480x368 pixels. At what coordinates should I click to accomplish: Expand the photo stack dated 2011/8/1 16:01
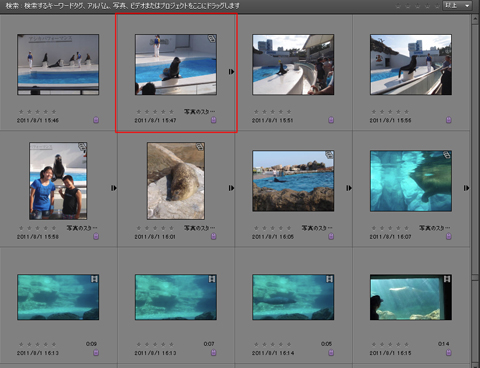[231, 188]
